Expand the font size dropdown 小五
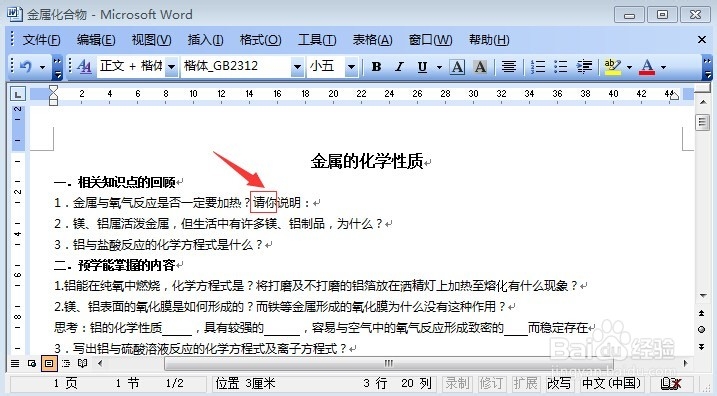This screenshot has height=396, width=717. coord(351,67)
